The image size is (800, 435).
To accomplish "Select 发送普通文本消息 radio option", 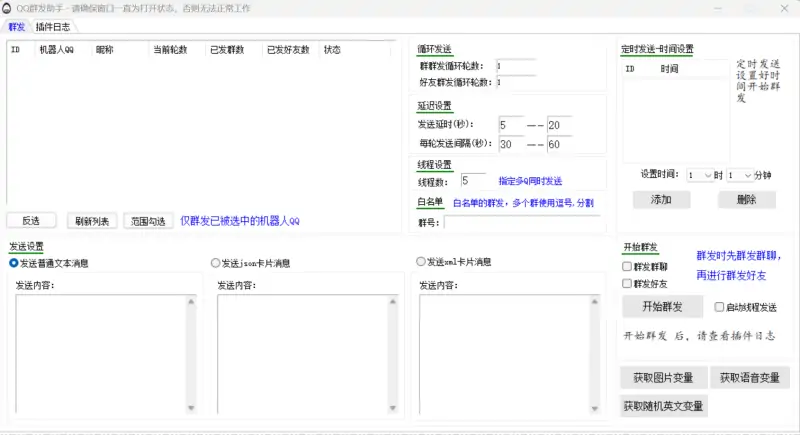I will (14, 263).
